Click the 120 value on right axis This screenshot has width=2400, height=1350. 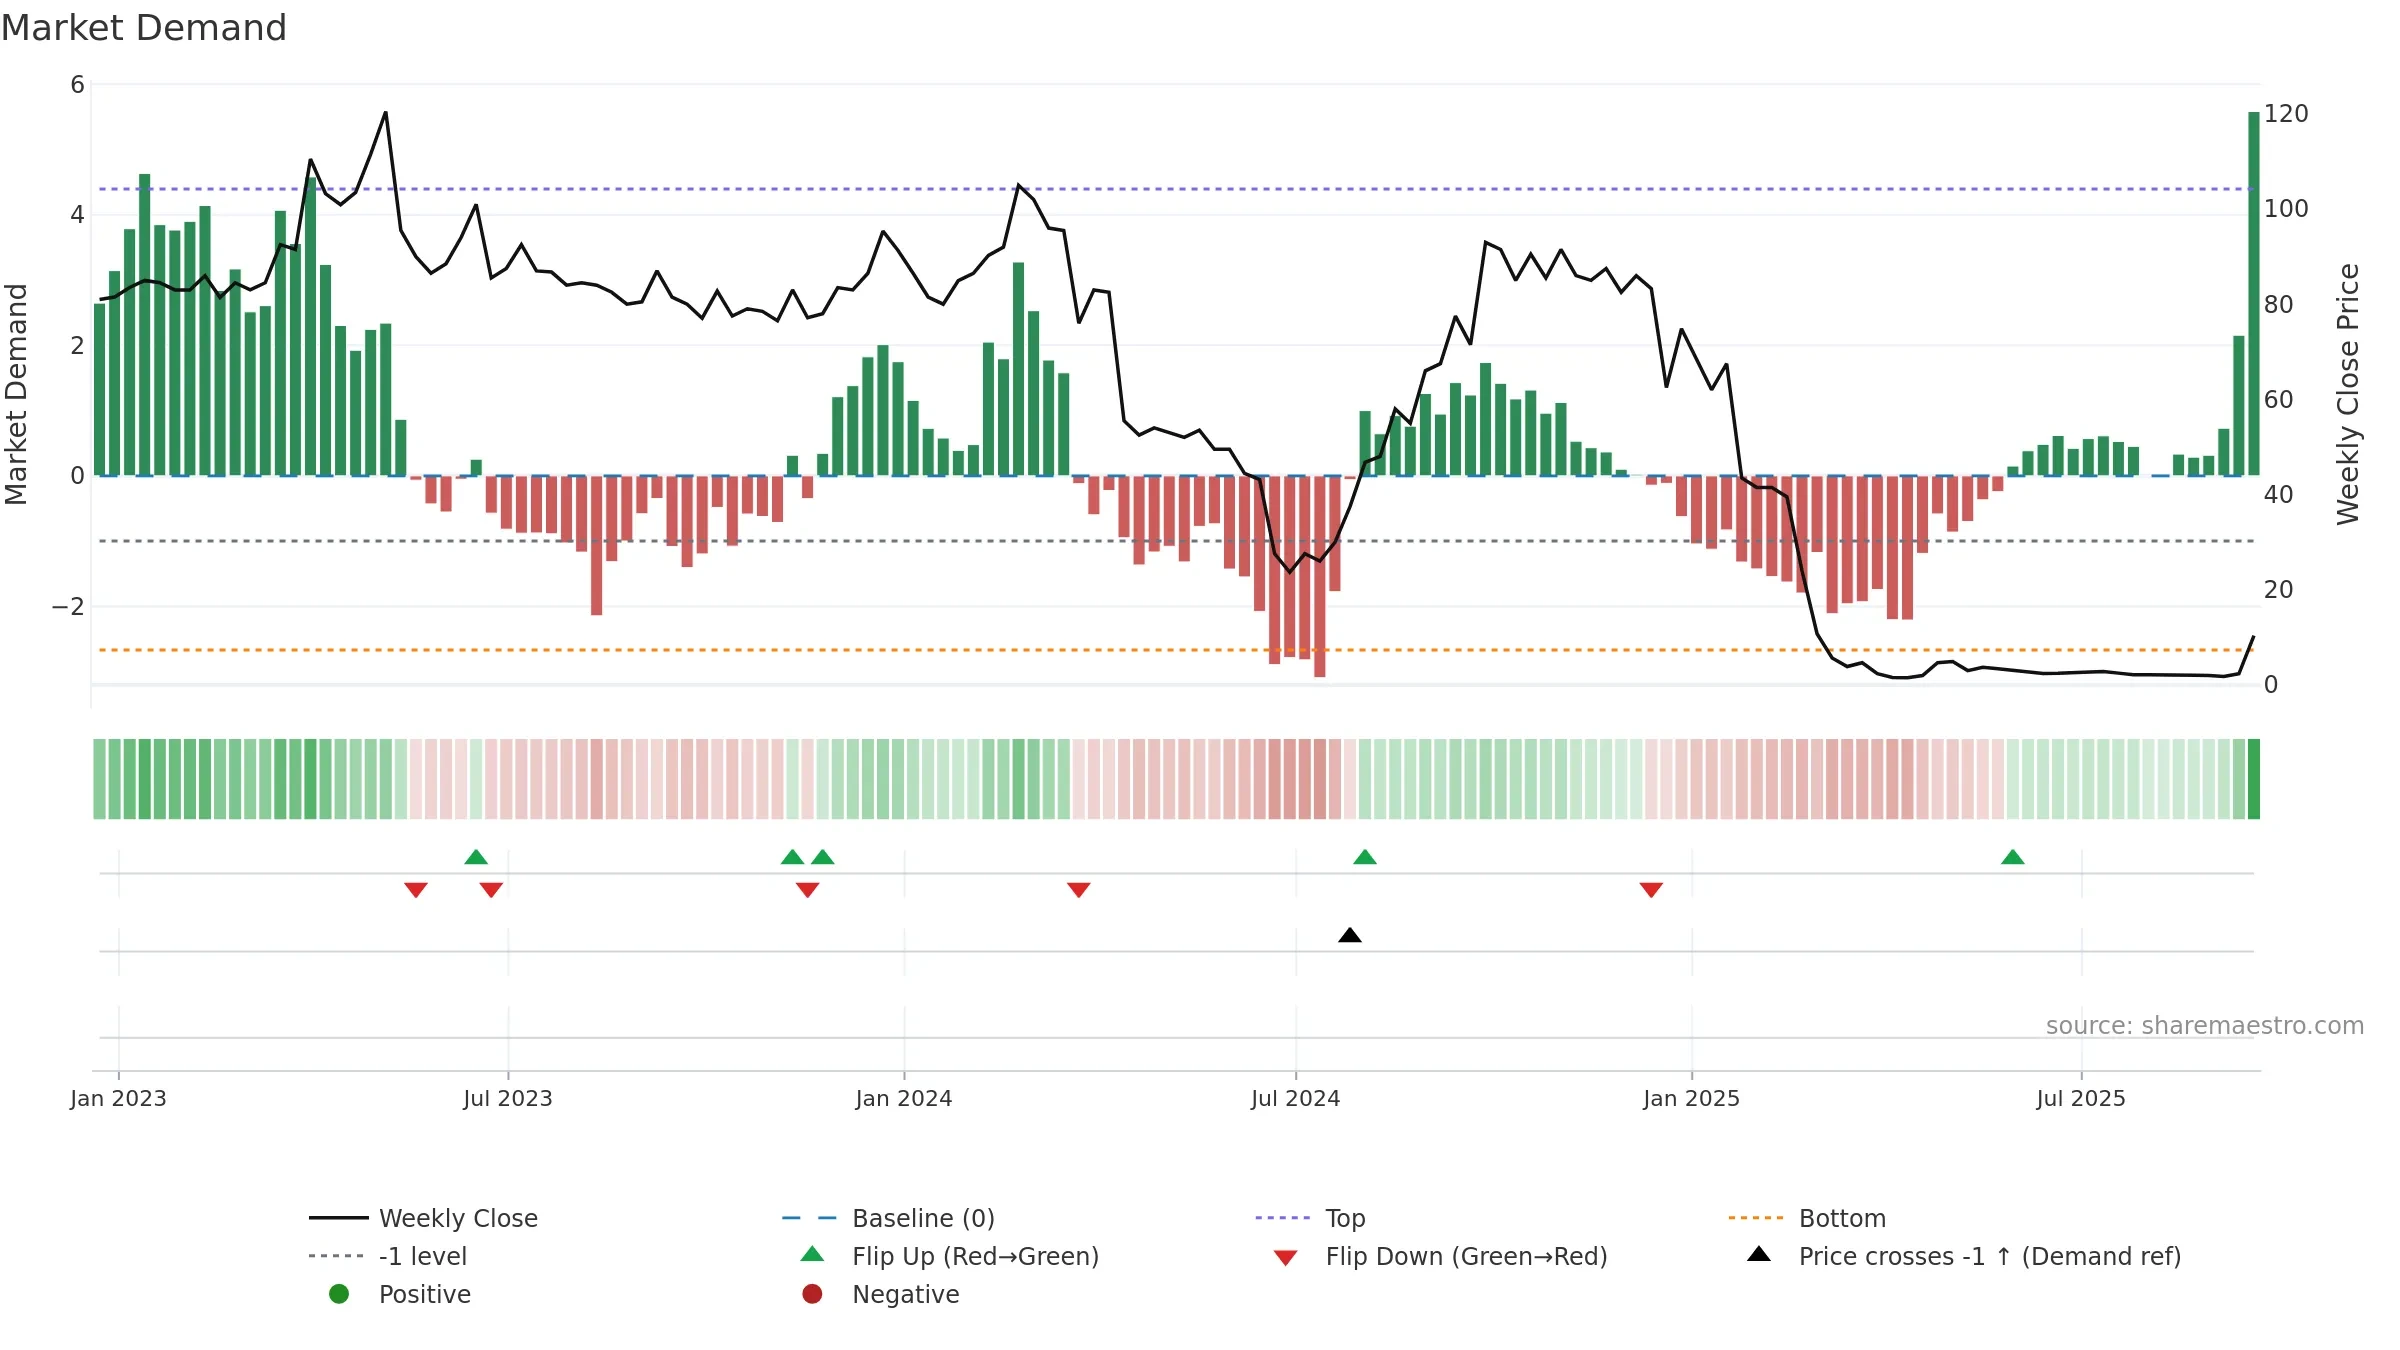click(2286, 114)
